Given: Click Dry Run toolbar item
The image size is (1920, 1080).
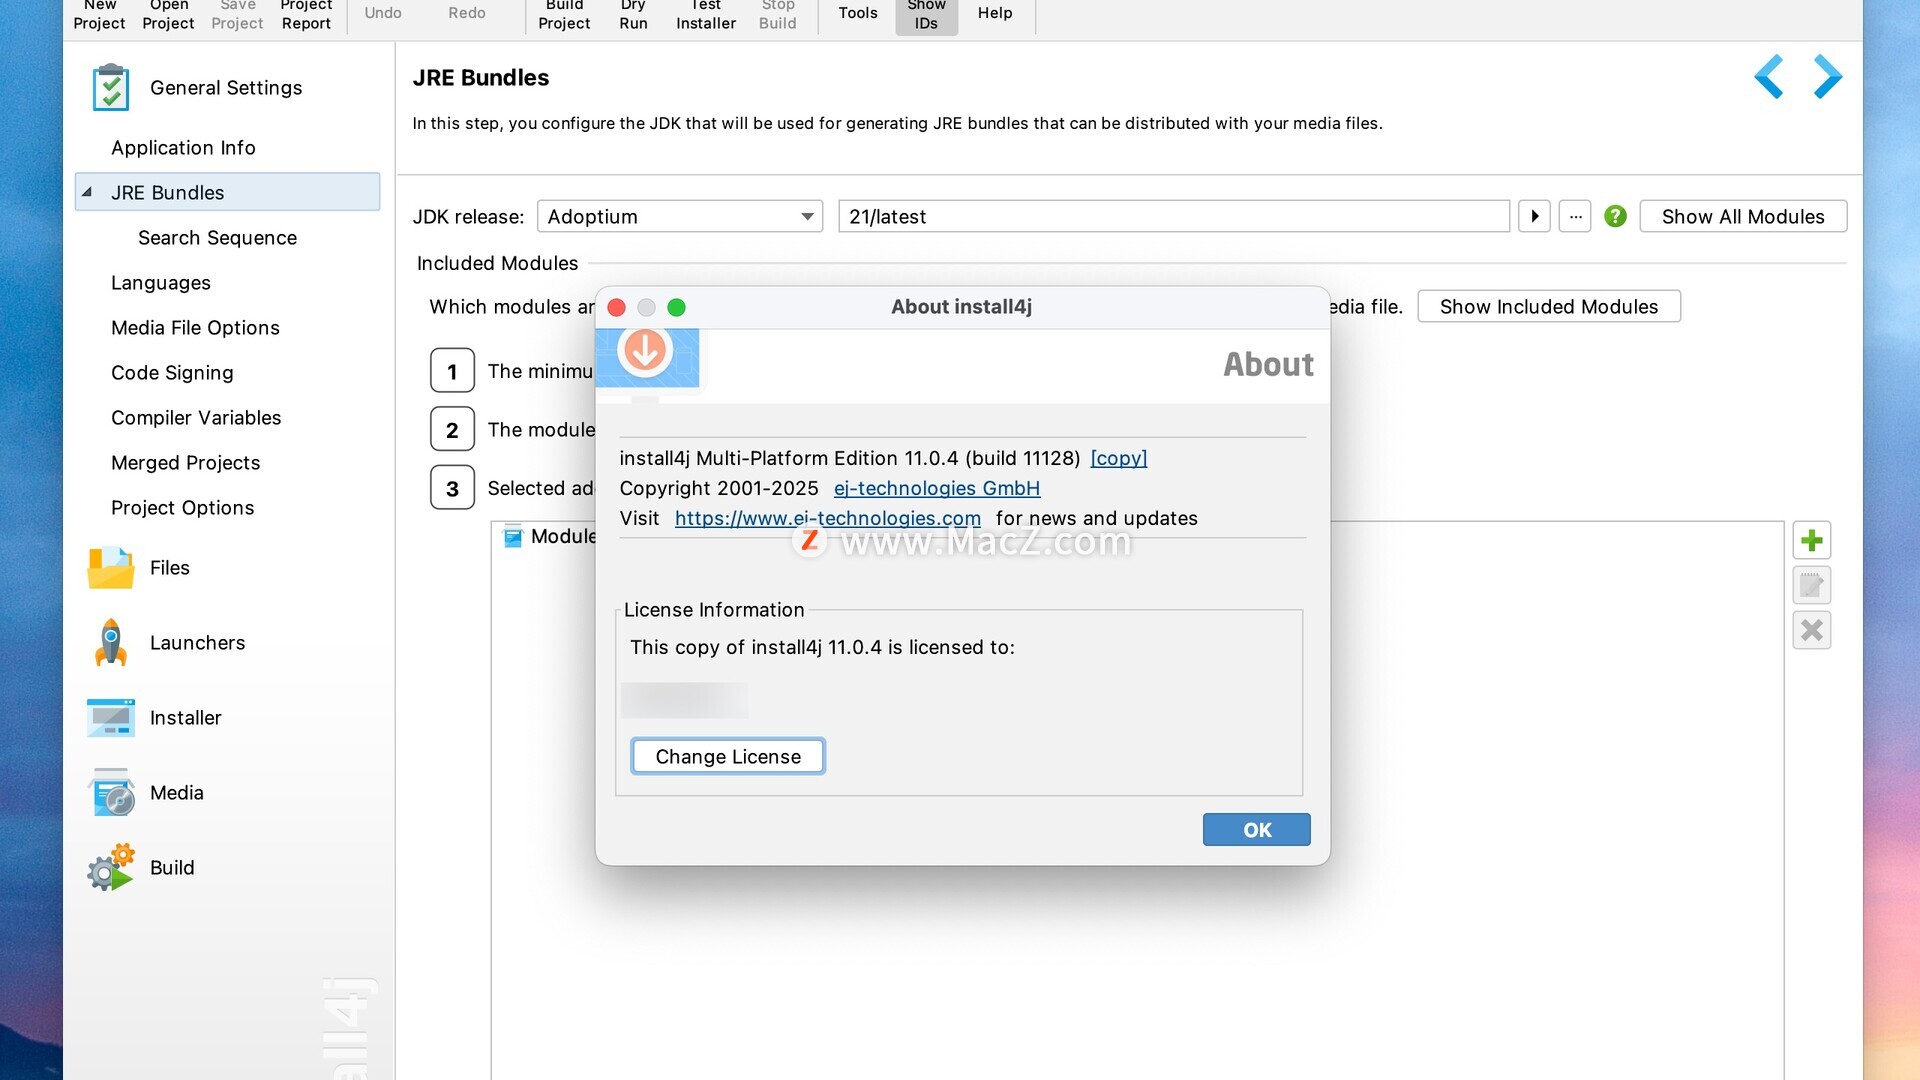Looking at the screenshot, I should tap(633, 14).
